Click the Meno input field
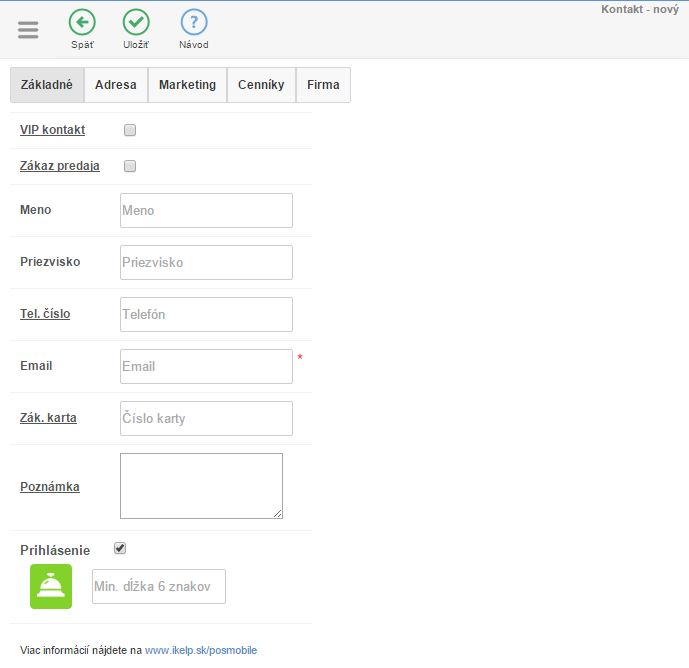The width and height of the screenshot is (689, 668). [x=206, y=211]
